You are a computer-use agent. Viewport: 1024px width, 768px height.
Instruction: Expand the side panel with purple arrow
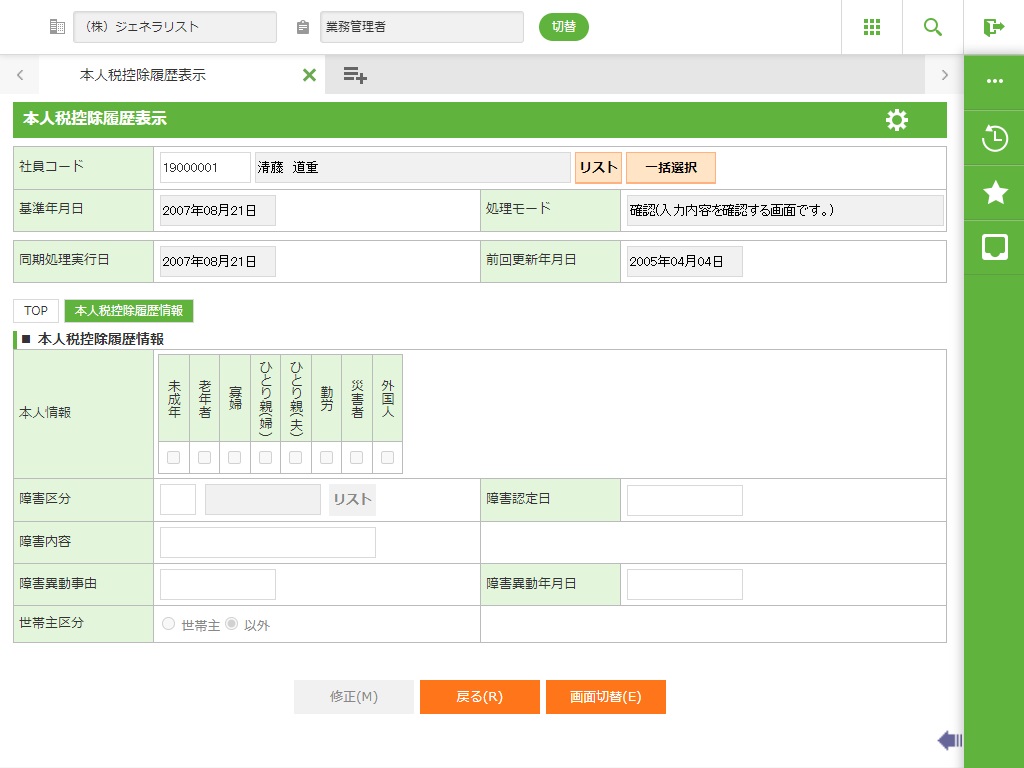pos(949,740)
